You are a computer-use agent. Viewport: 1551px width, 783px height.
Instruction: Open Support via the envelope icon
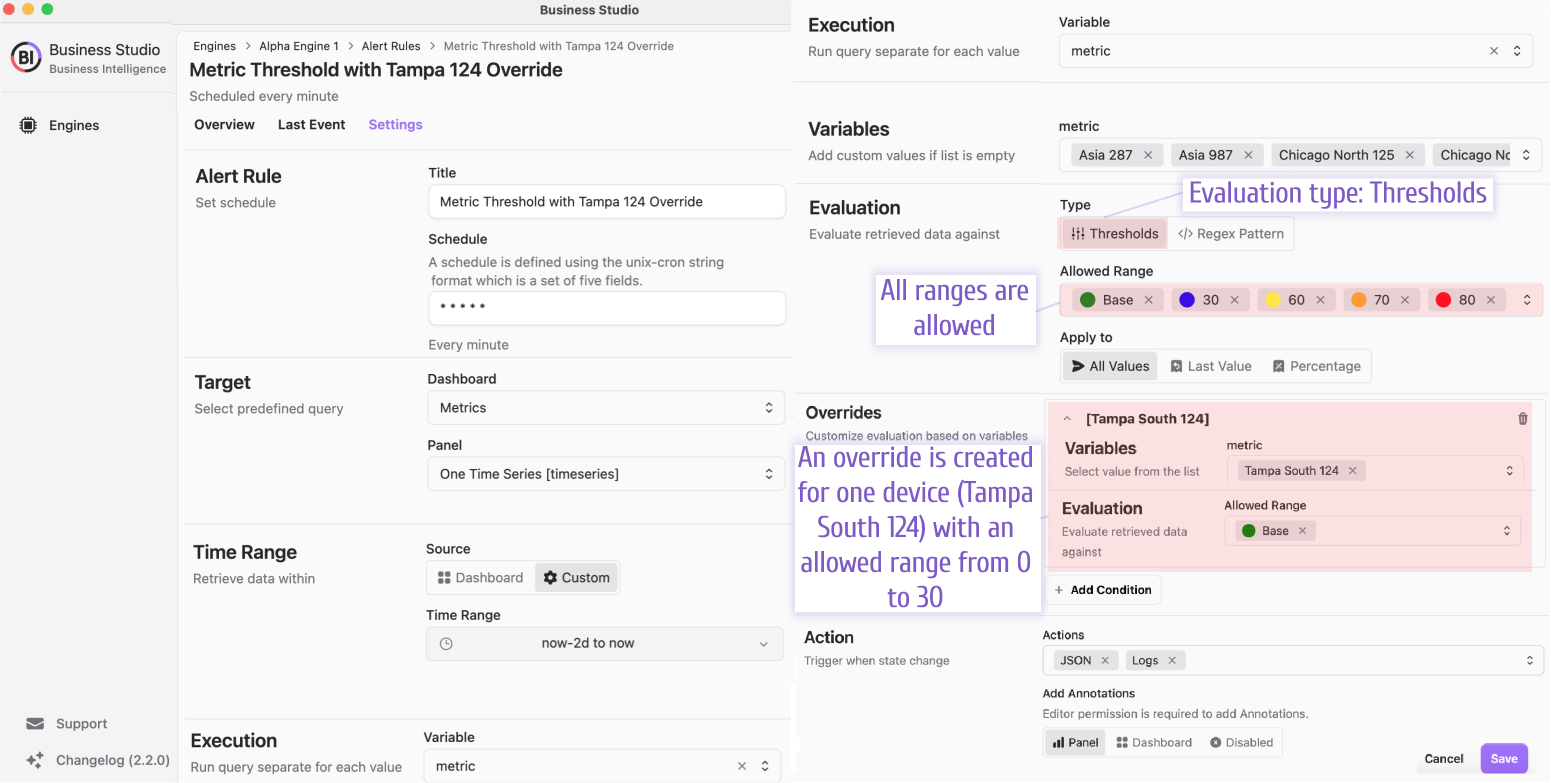35,724
